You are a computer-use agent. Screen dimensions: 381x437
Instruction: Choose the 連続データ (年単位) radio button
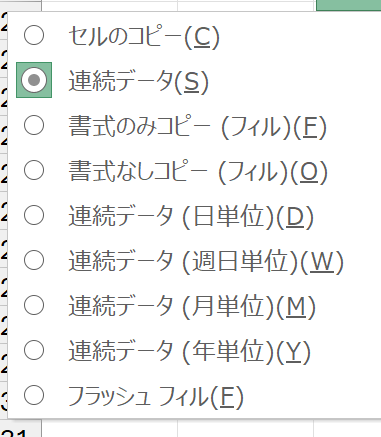click(x=34, y=350)
